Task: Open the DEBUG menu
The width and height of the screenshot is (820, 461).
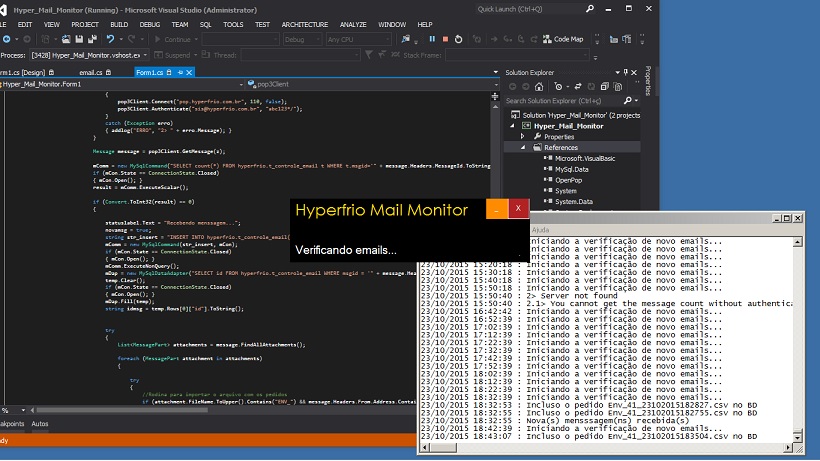Action: click(150, 25)
